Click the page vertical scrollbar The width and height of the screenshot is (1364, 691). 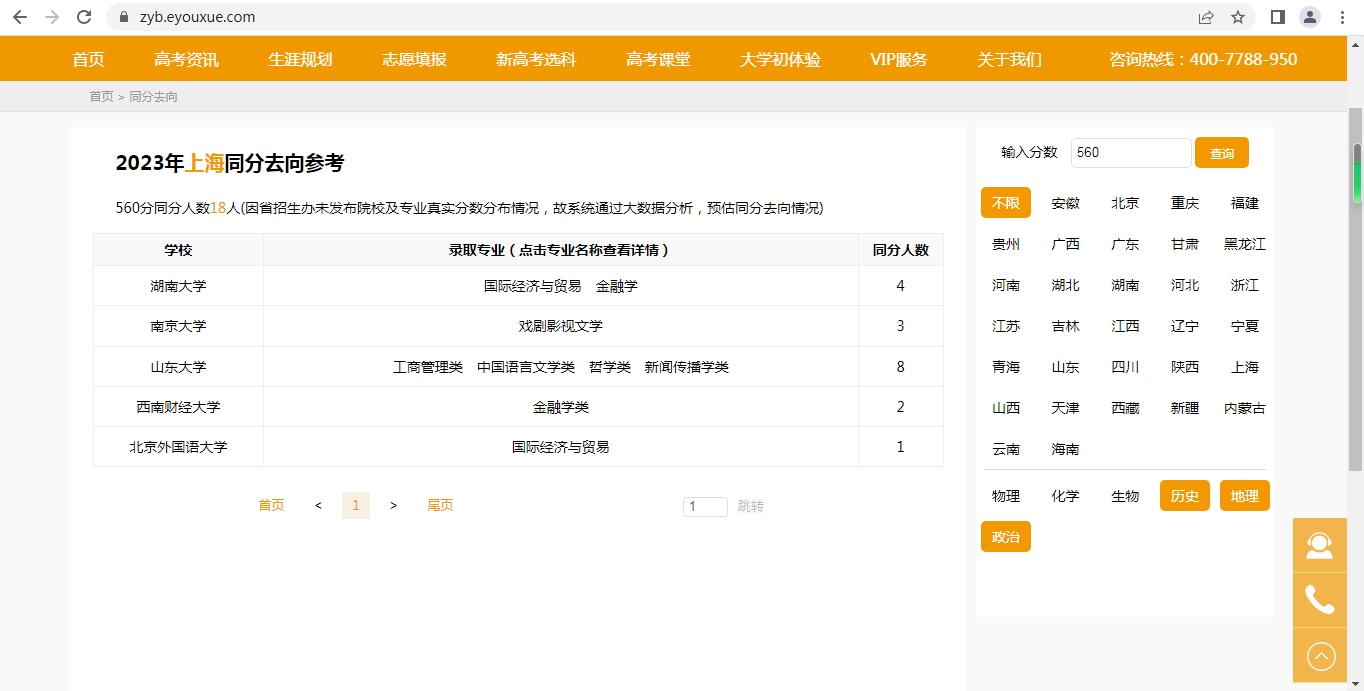click(1357, 300)
